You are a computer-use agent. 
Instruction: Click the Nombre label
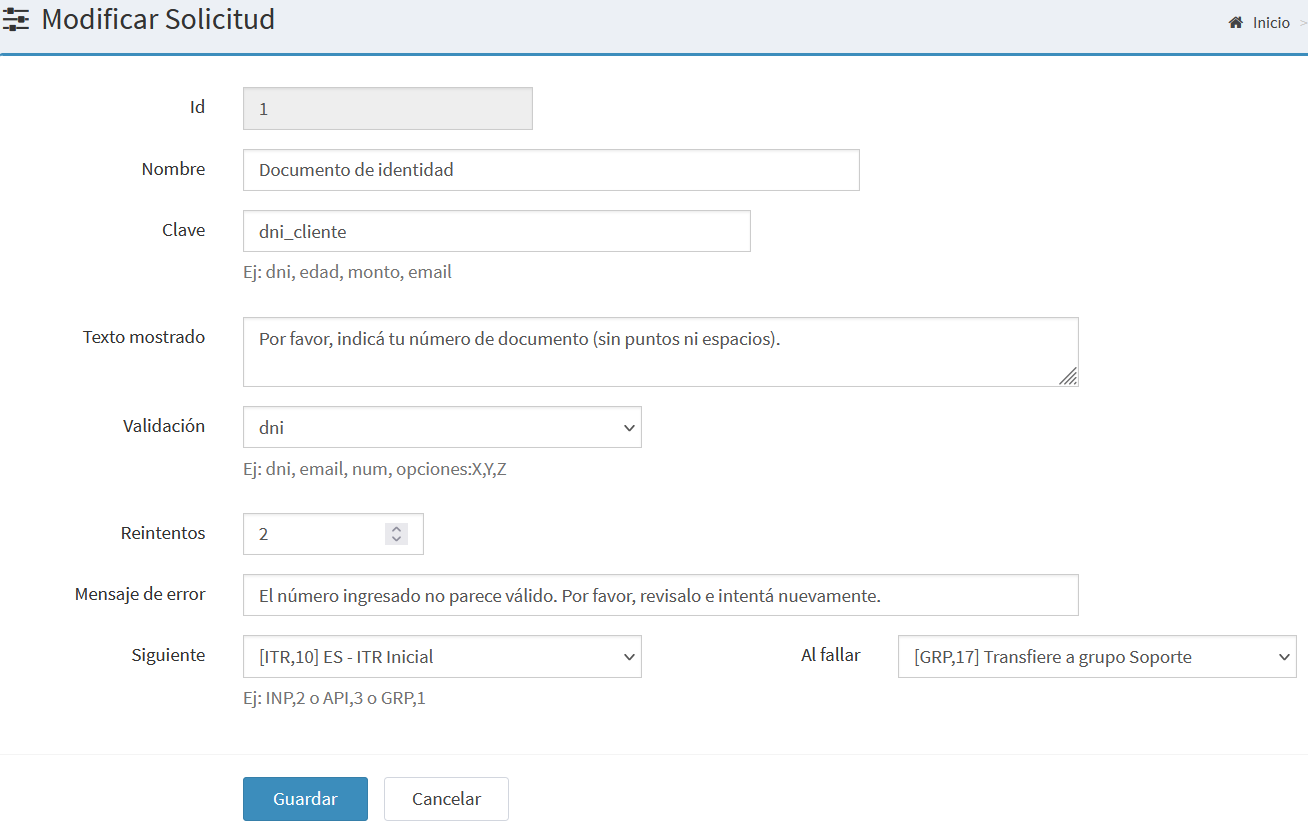[x=173, y=169]
